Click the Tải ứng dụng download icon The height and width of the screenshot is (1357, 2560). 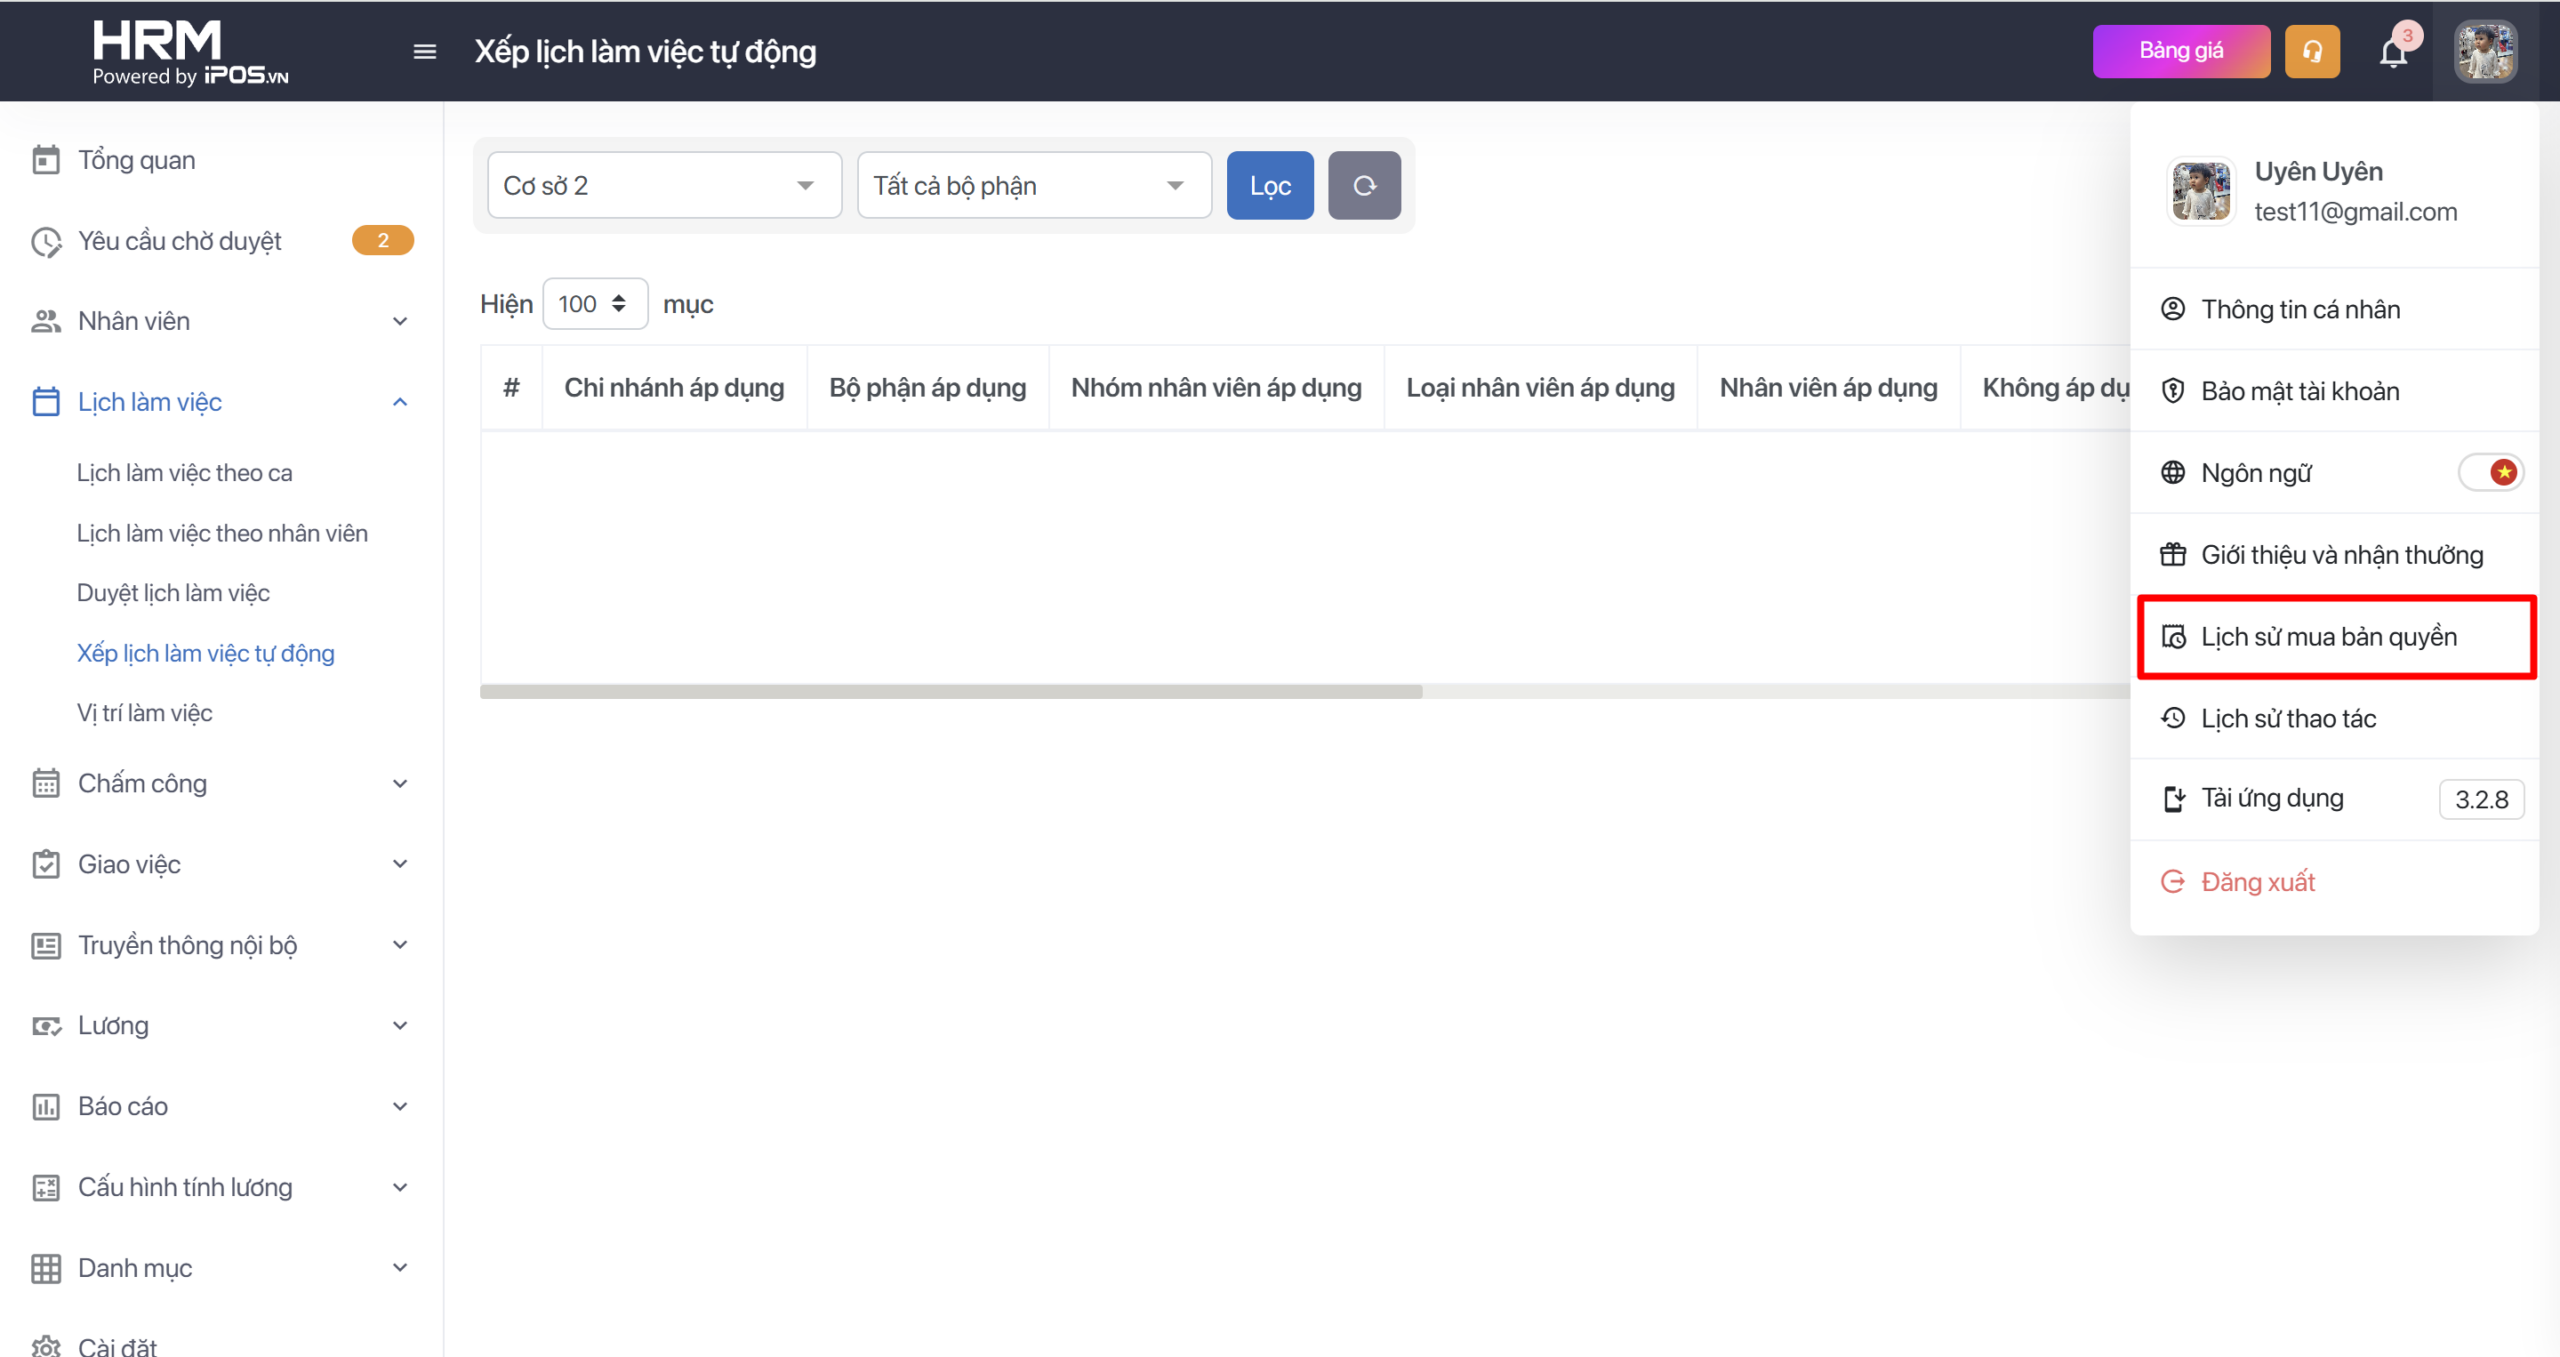[2173, 798]
